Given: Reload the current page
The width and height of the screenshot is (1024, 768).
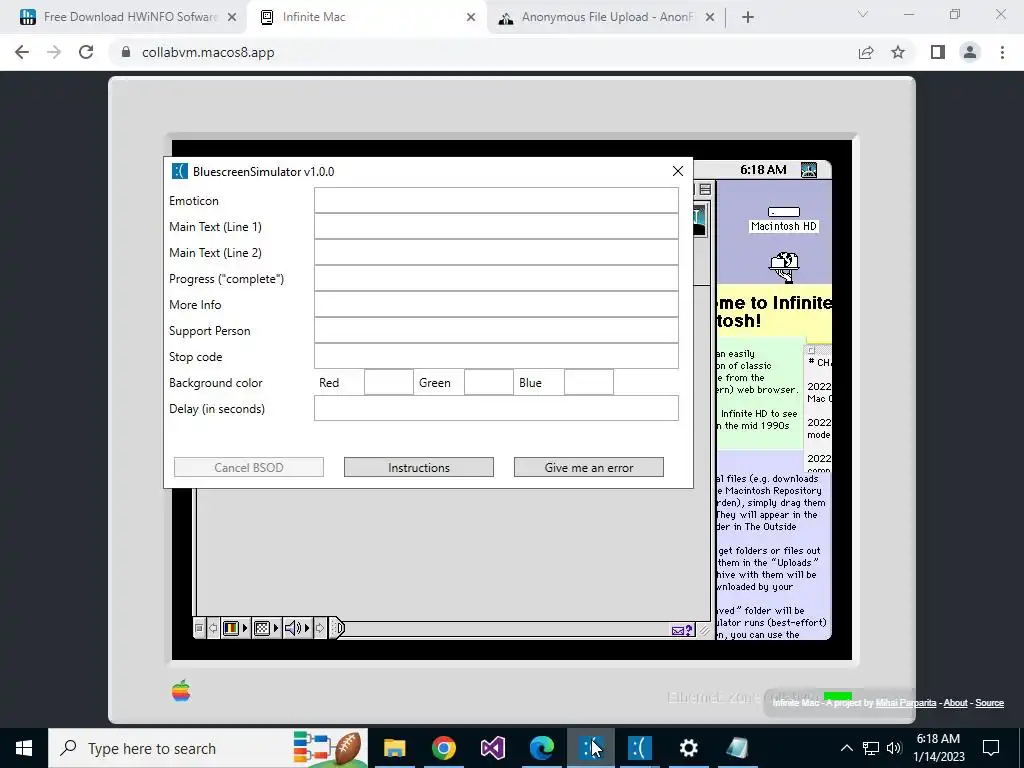Looking at the screenshot, I should coord(86,52).
